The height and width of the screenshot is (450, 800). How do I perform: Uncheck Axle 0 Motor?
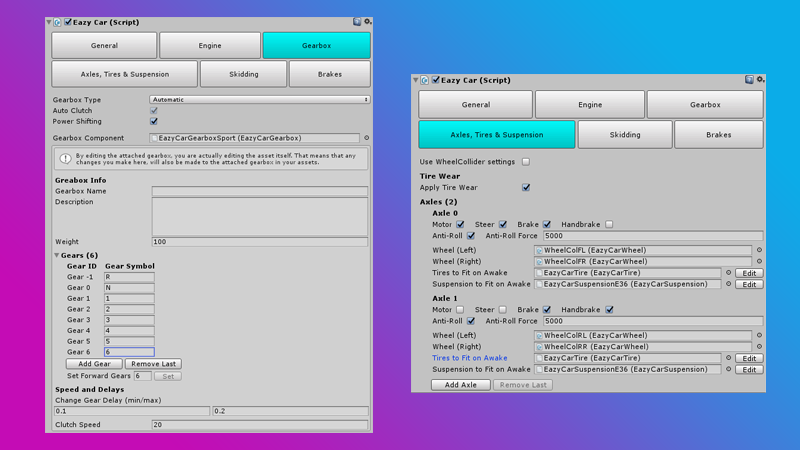(x=460, y=224)
